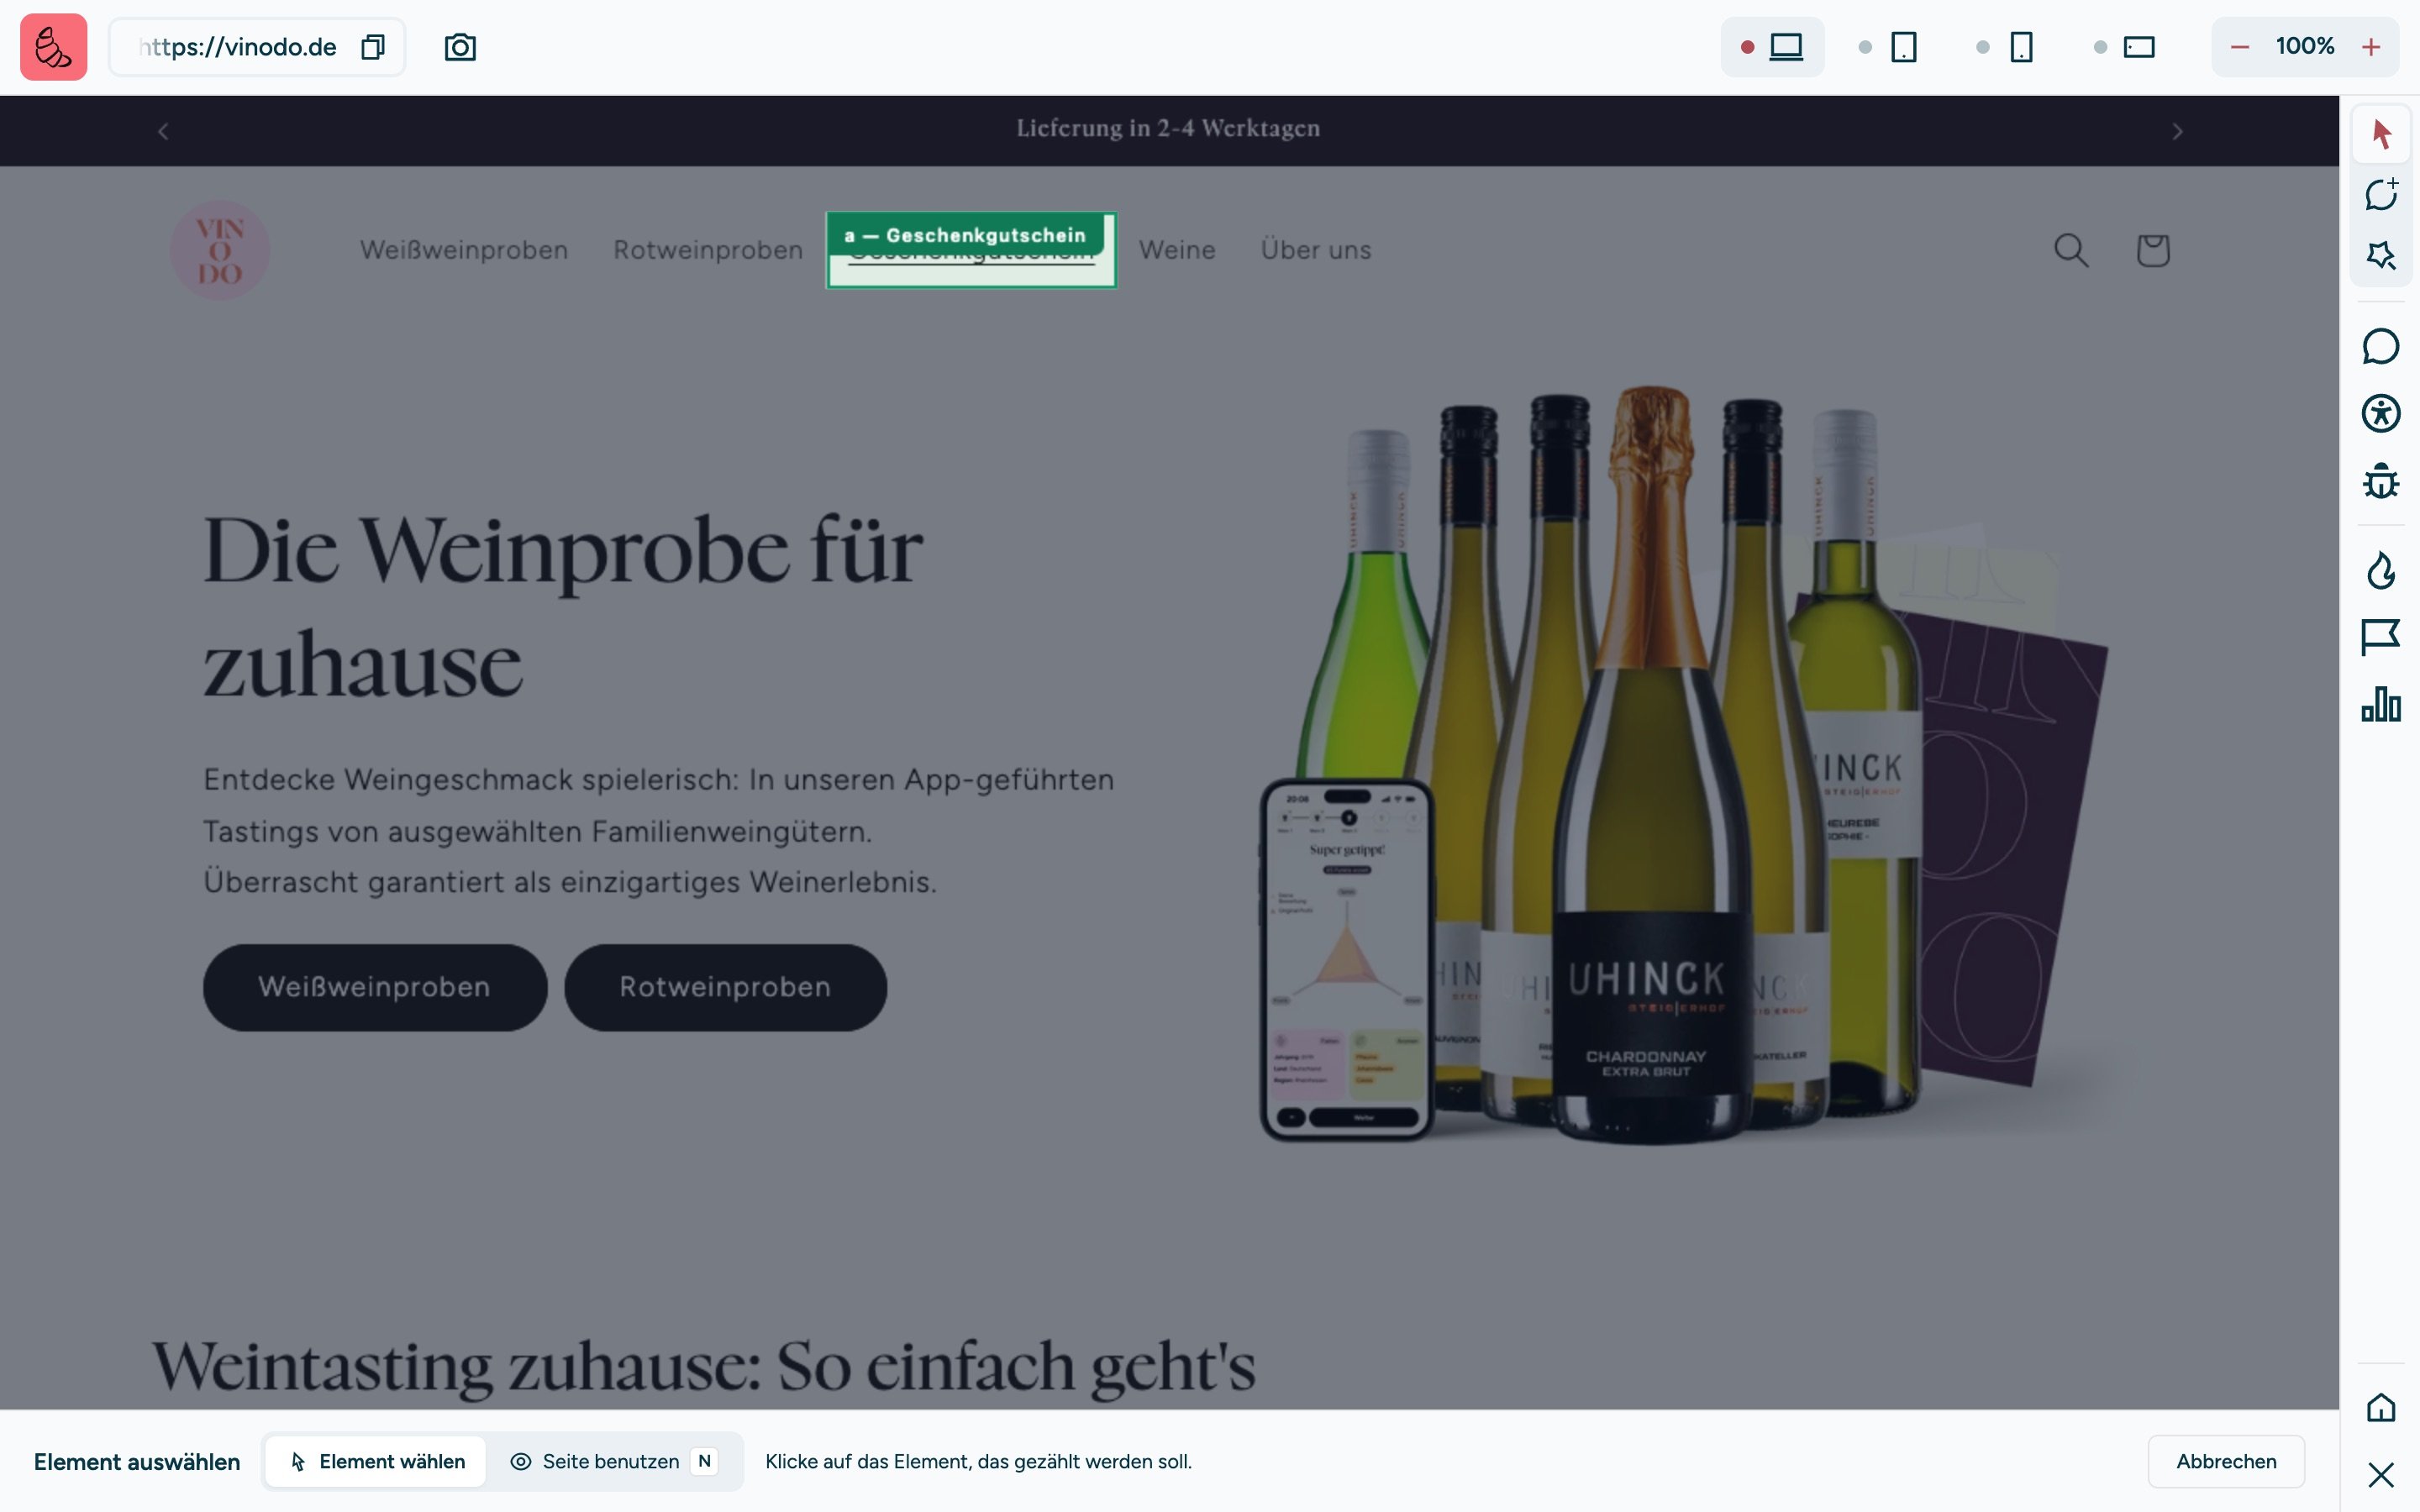Click the wine bottles product image
The image size is (2420, 1512).
coord(1683,765)
